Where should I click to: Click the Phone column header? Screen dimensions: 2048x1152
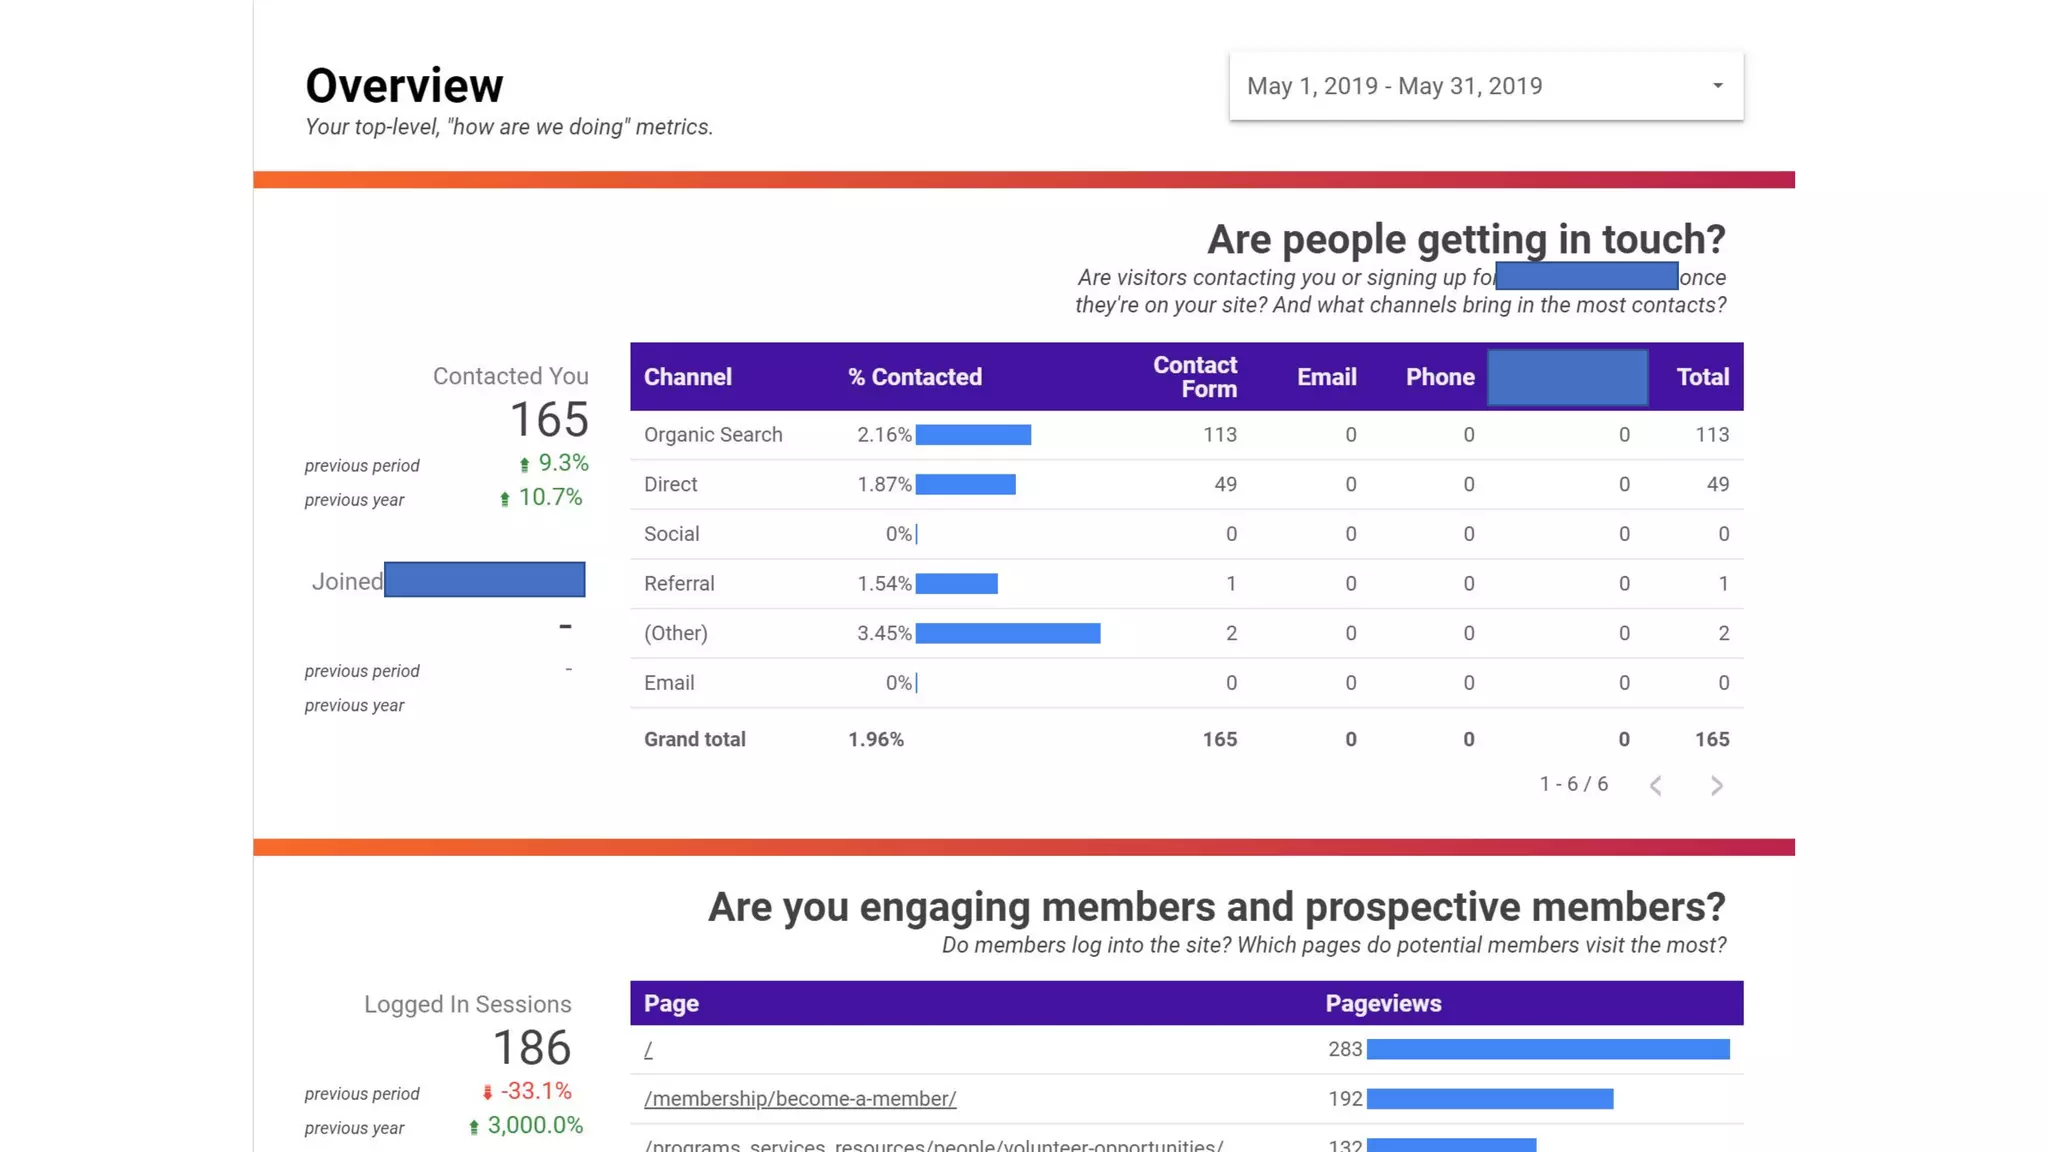point(1439,377)
